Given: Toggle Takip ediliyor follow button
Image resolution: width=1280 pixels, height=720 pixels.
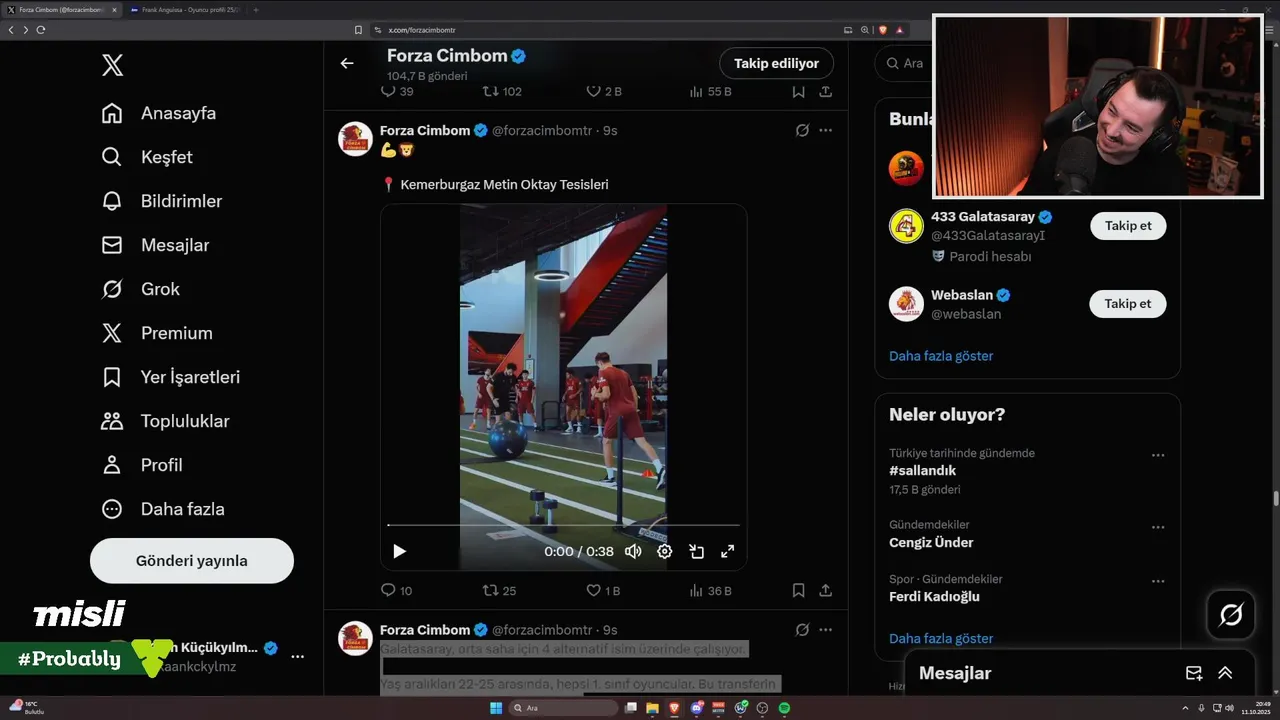Looking at the screenshot, I should [x=776, y=63].
